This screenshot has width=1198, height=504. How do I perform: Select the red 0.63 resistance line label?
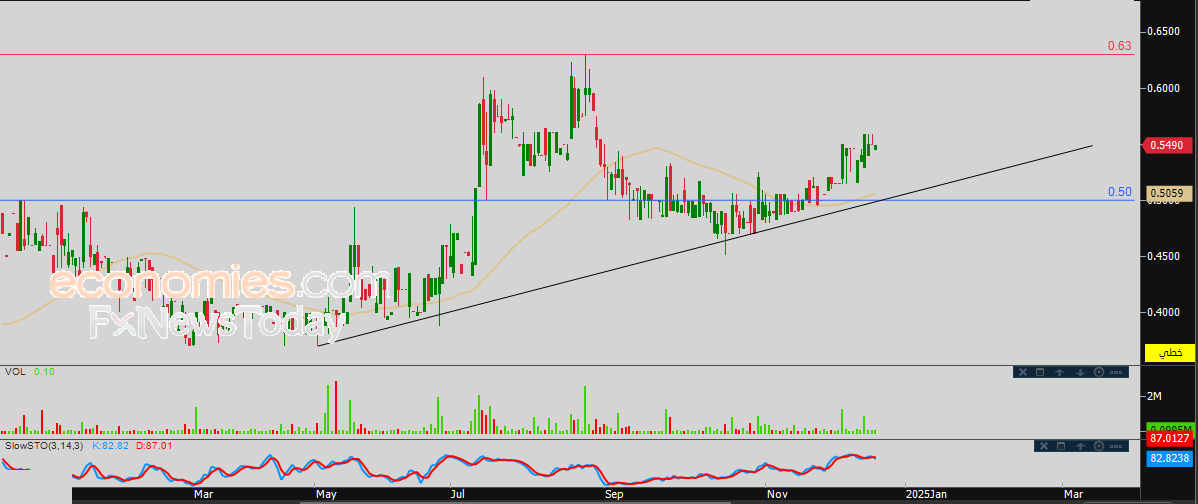[x=1119, y=46]
